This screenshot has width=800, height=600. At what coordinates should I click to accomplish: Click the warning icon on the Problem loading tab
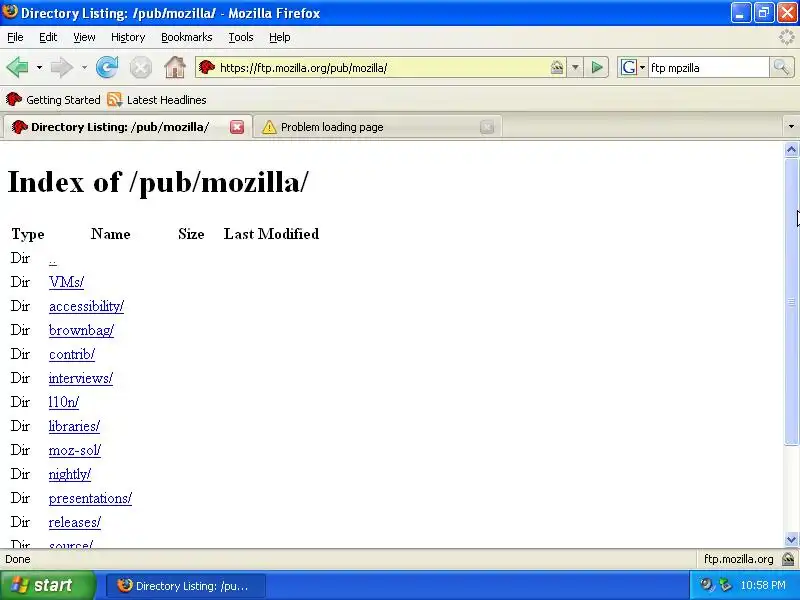click(x=269, y=127)
